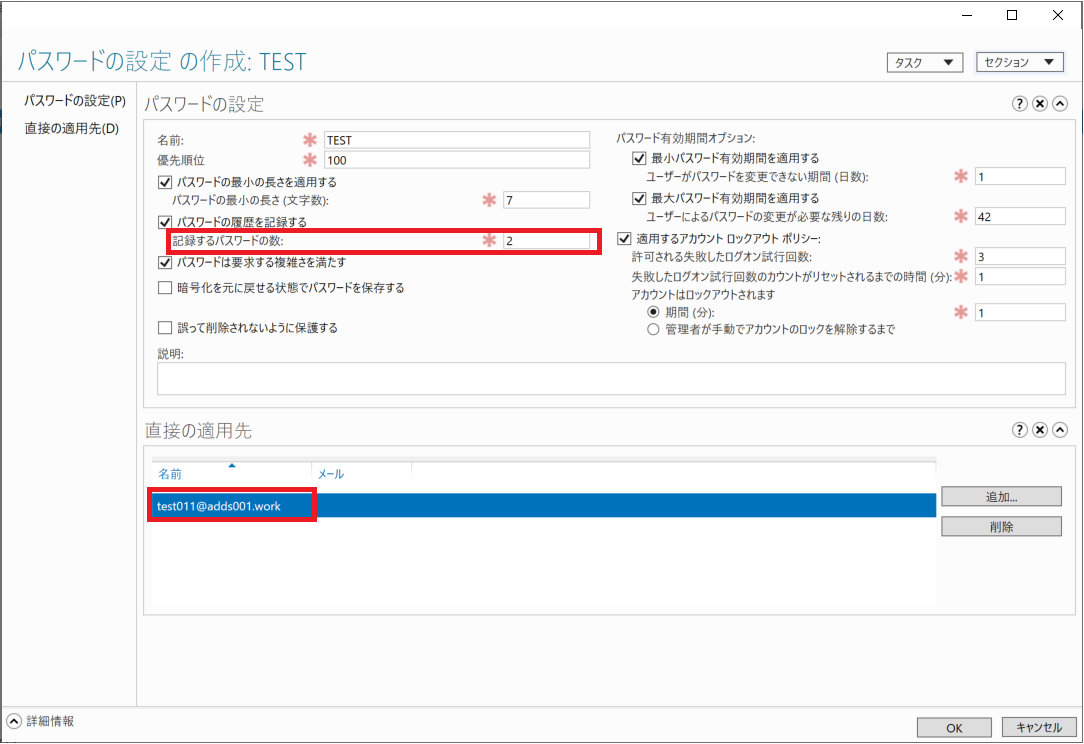
Task: Click the キャンセル button
Action: click(1039, 727)
